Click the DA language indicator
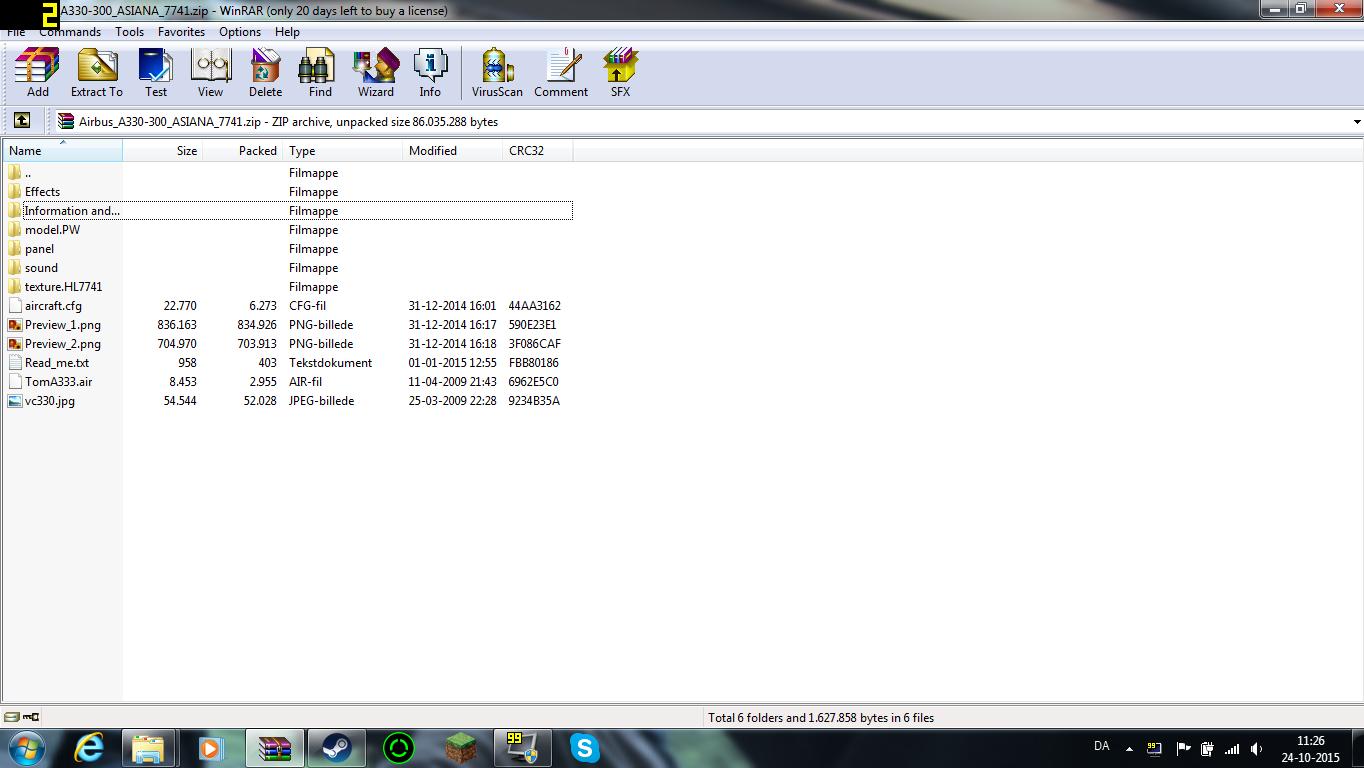Screen dimensions: 1364x768 [x=1101, y=746]
